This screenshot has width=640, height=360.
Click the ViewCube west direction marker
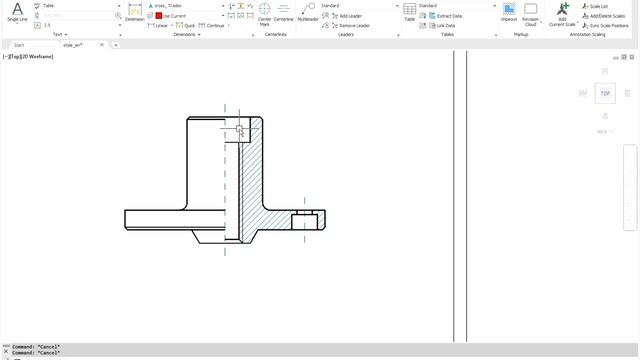pyautogui.click(x=582, y=93)
